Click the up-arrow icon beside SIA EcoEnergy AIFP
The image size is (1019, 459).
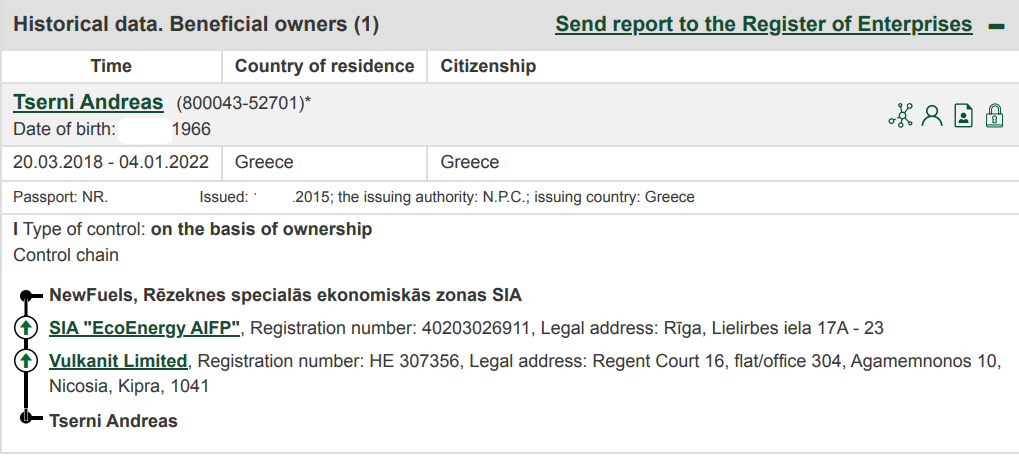point(26,327)
